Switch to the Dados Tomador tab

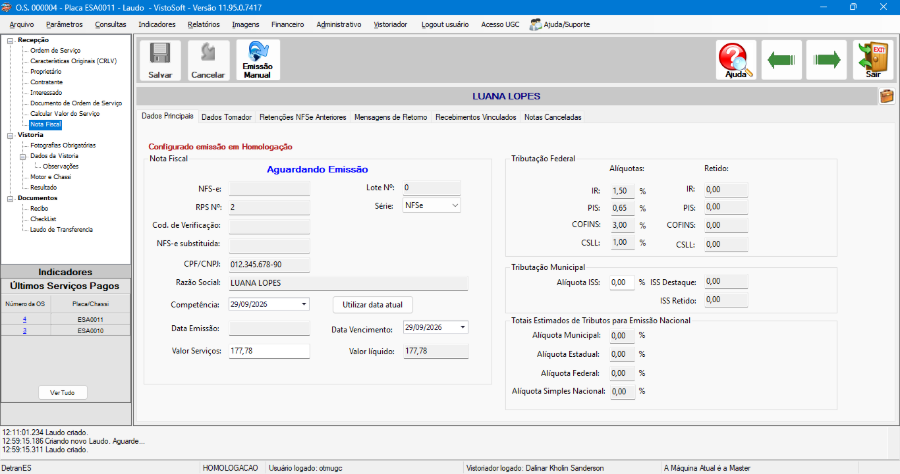[x=227, y=117]
